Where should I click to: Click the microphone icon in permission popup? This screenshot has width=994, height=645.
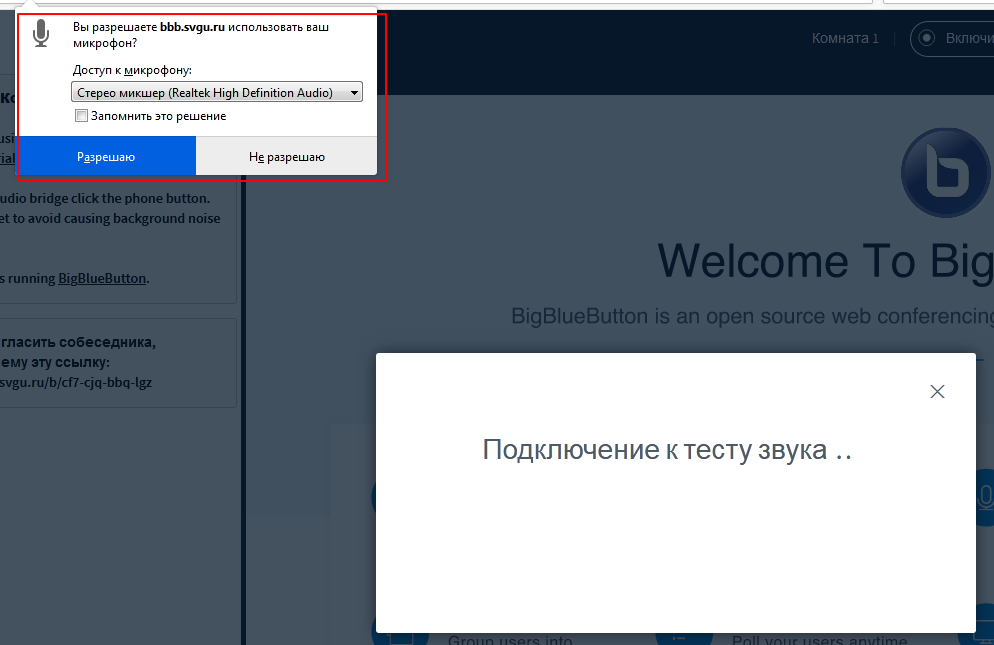coord(40,34)
